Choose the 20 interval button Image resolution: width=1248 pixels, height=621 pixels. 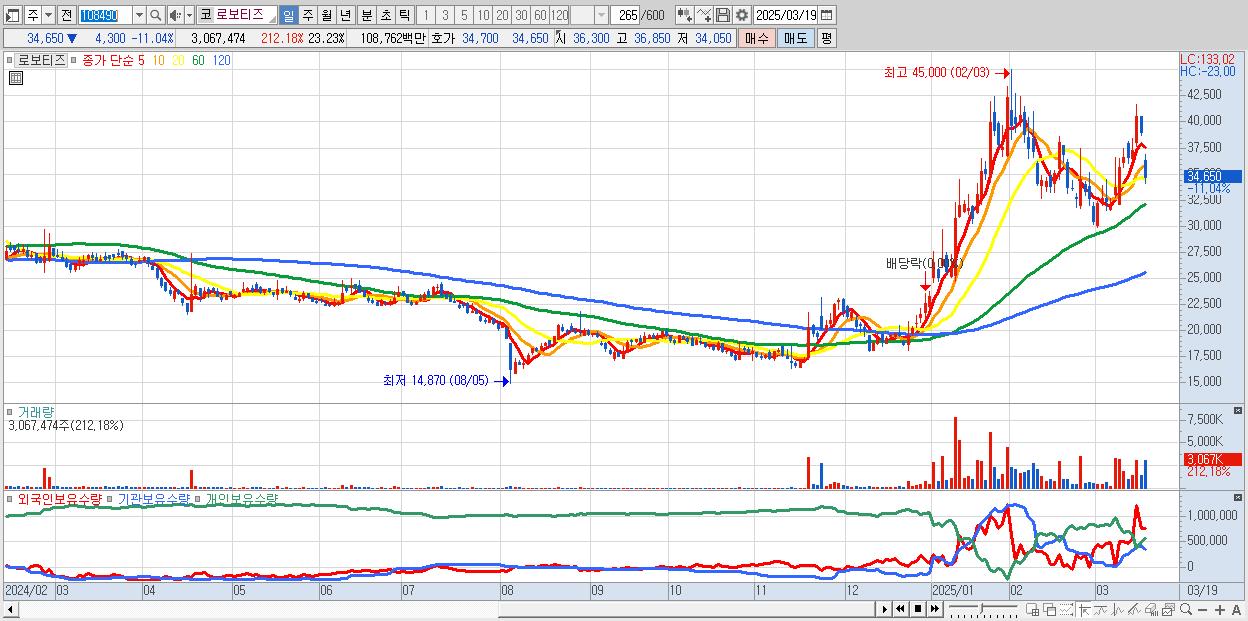click(x=502, y=16)
